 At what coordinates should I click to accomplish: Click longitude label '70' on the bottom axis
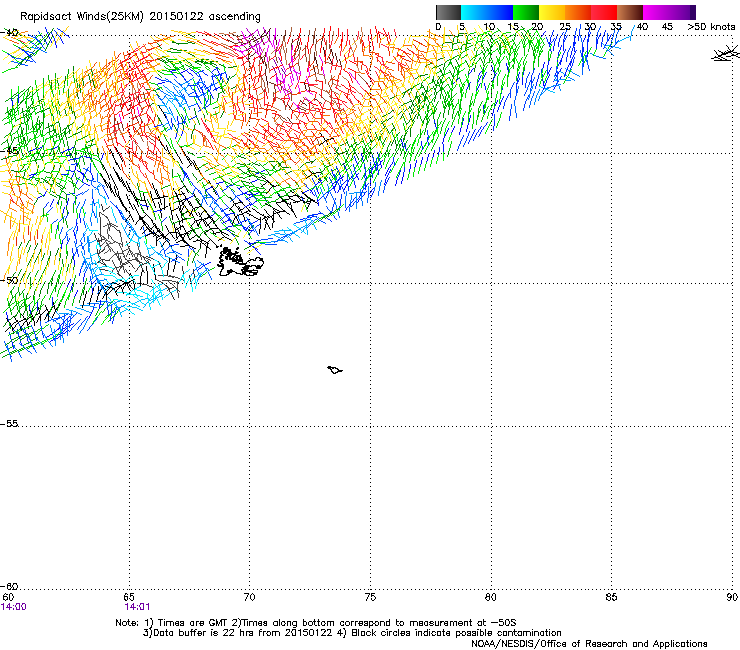250,598
